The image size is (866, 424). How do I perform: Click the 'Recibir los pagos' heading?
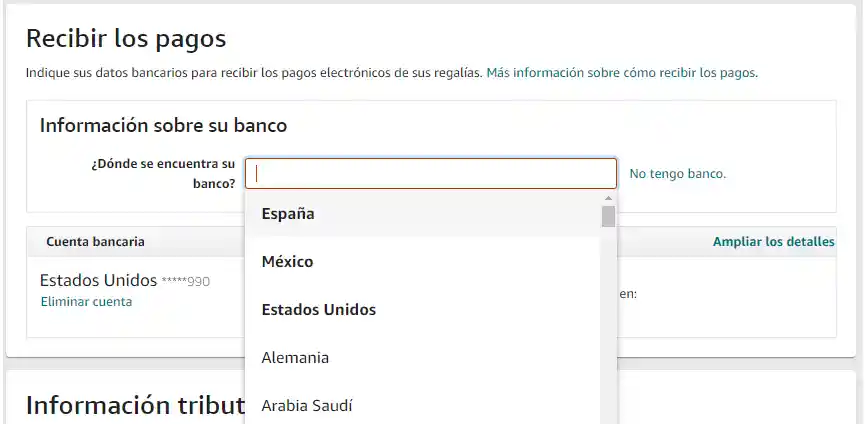126,39
